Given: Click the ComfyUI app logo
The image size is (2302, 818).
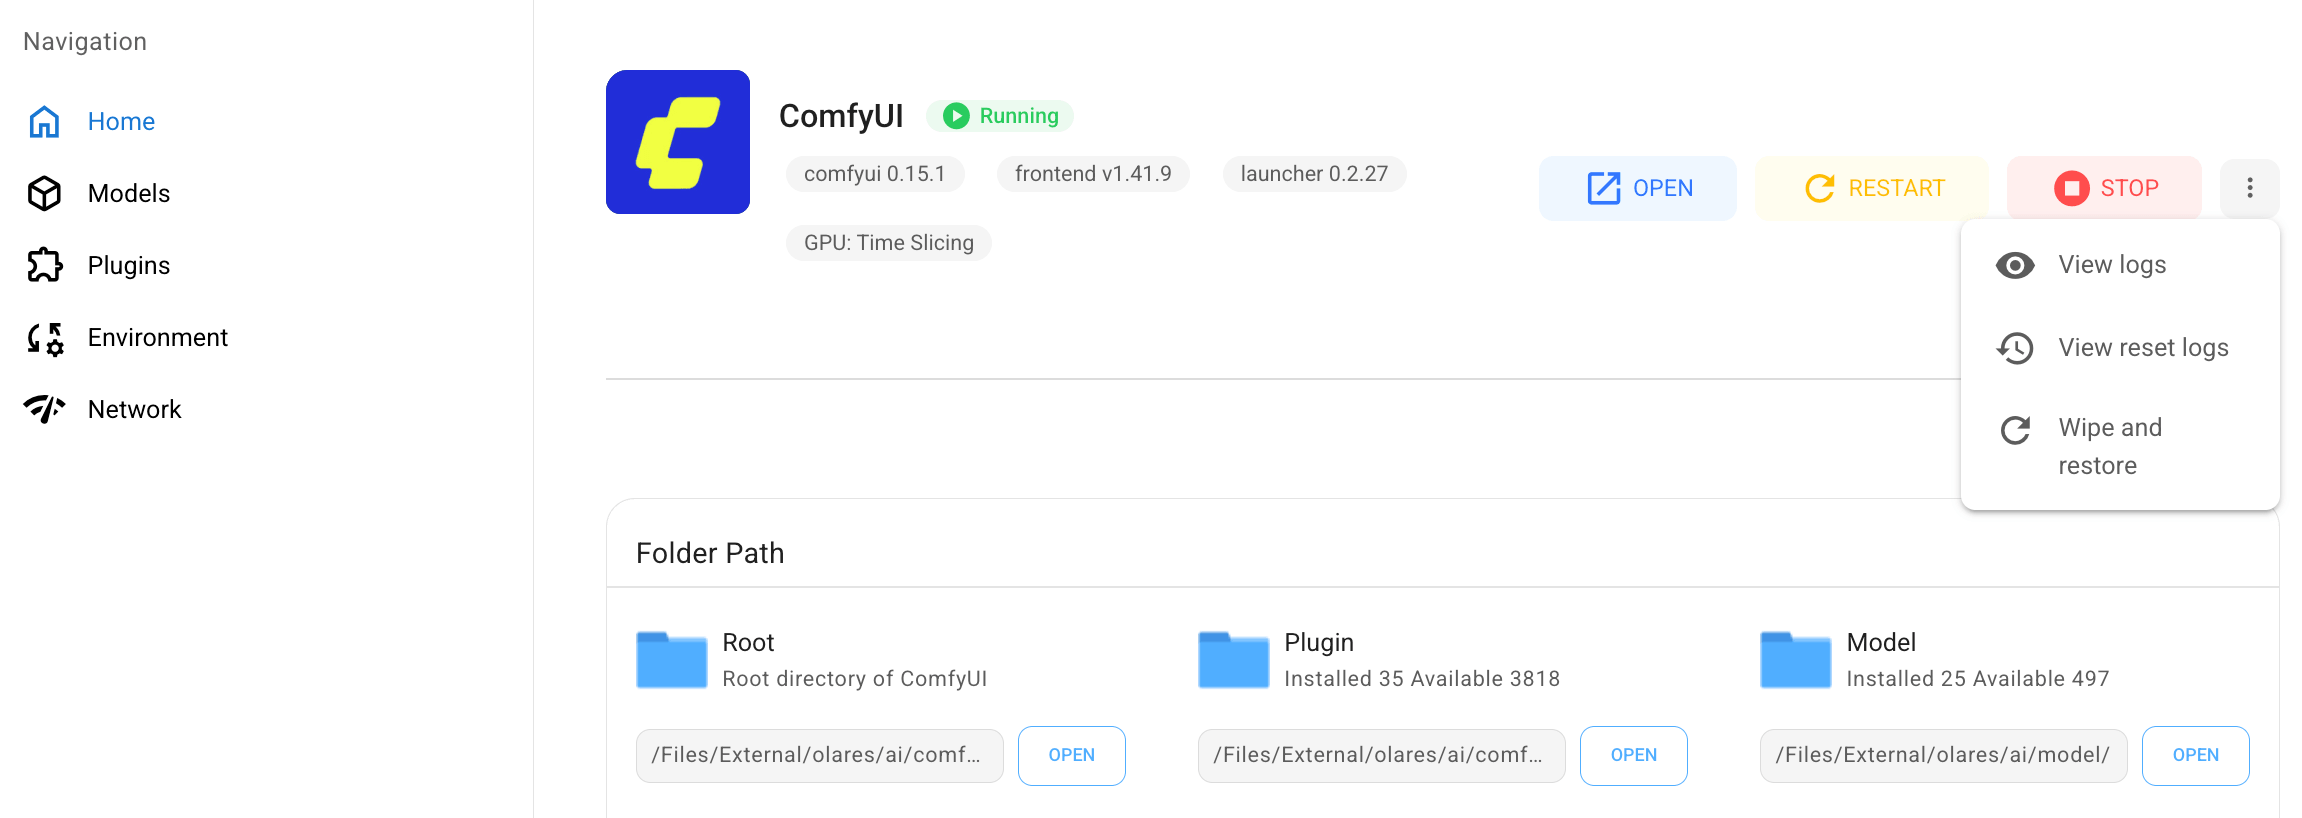Looking at the screenshot, I should tap(677, 142).
